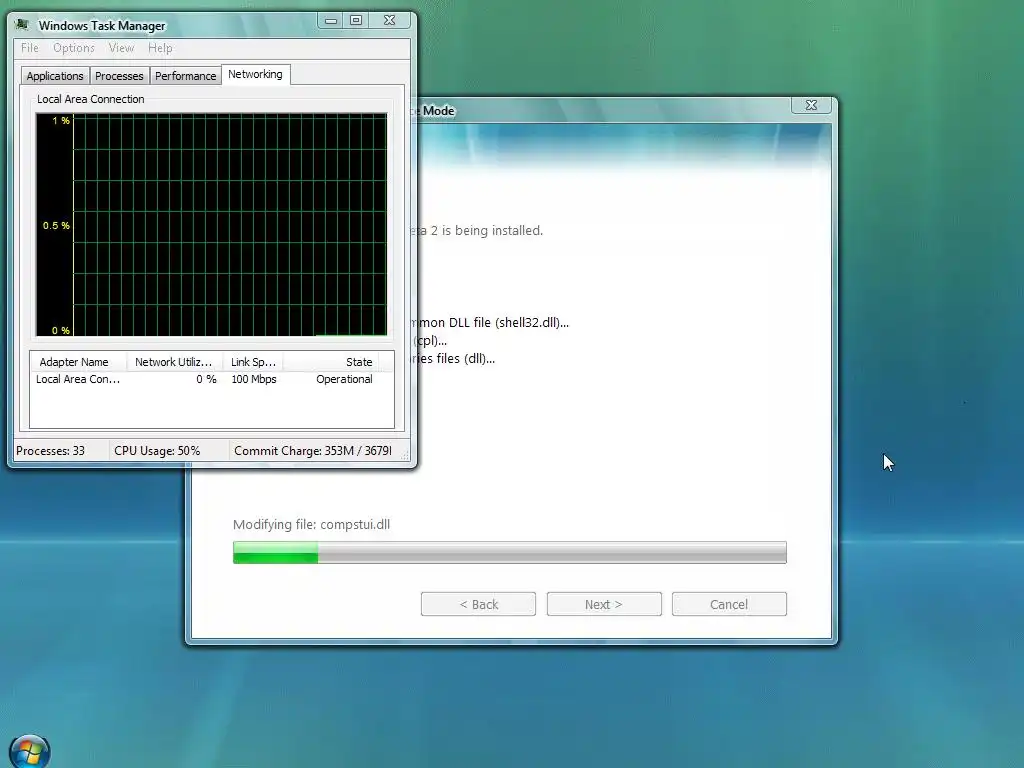Open the Help menu in Task Manager
Viewport: 1024px width, 768px height.
(160, 48)
